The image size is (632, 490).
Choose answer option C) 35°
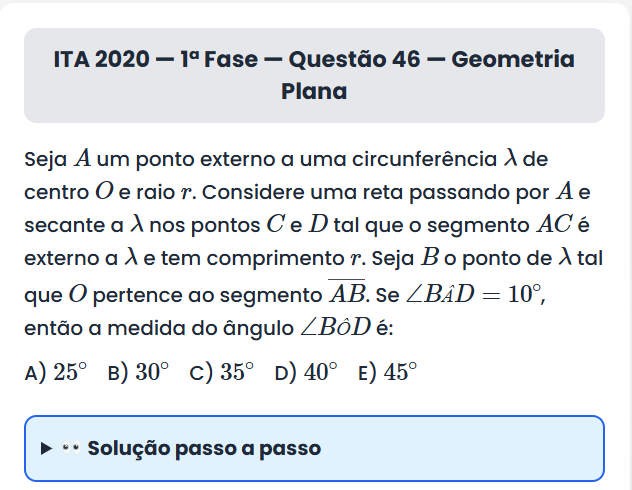(x=222, y=372)
